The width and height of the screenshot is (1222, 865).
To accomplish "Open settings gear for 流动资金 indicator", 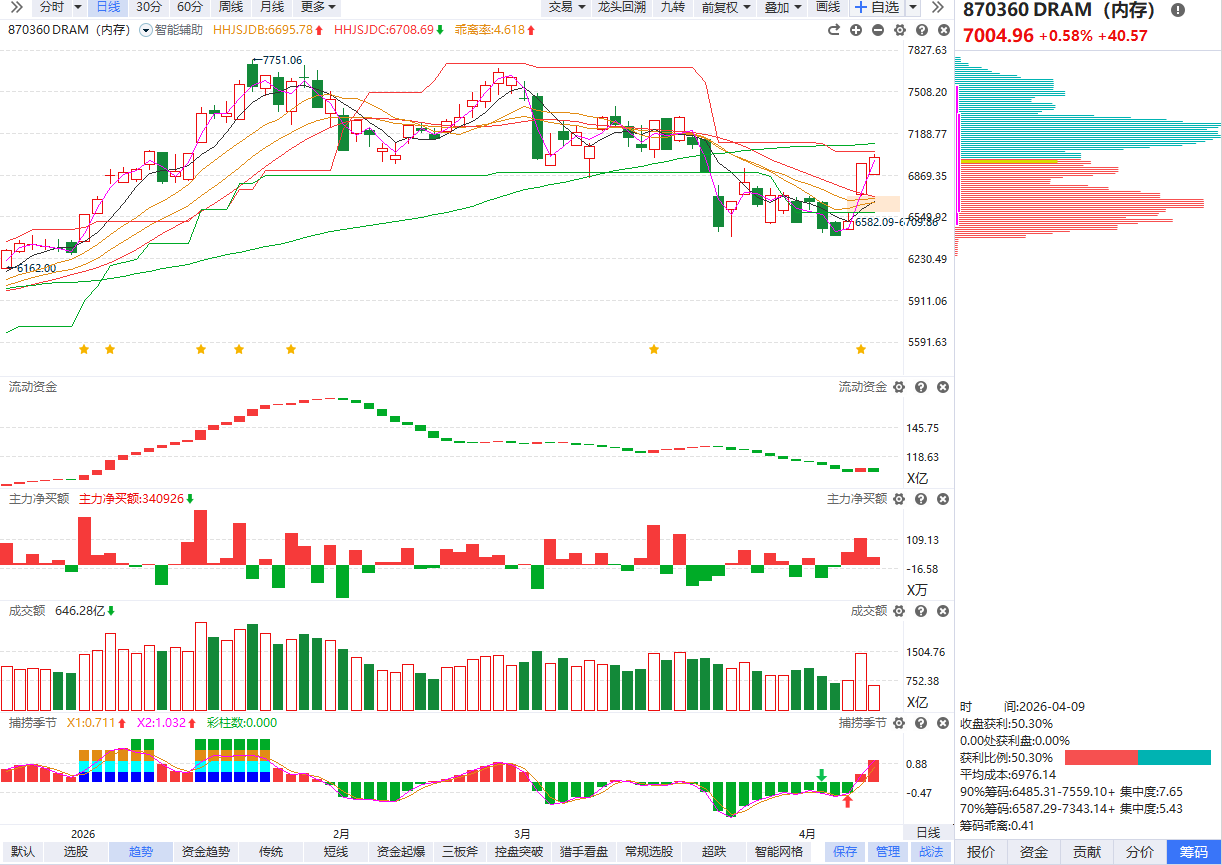I will point(898,387).
